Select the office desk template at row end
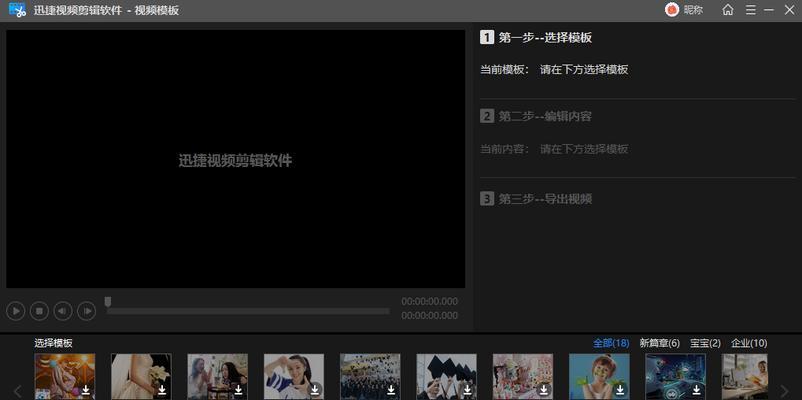Viewport: 802px width, 400px height. click(745, 376)
